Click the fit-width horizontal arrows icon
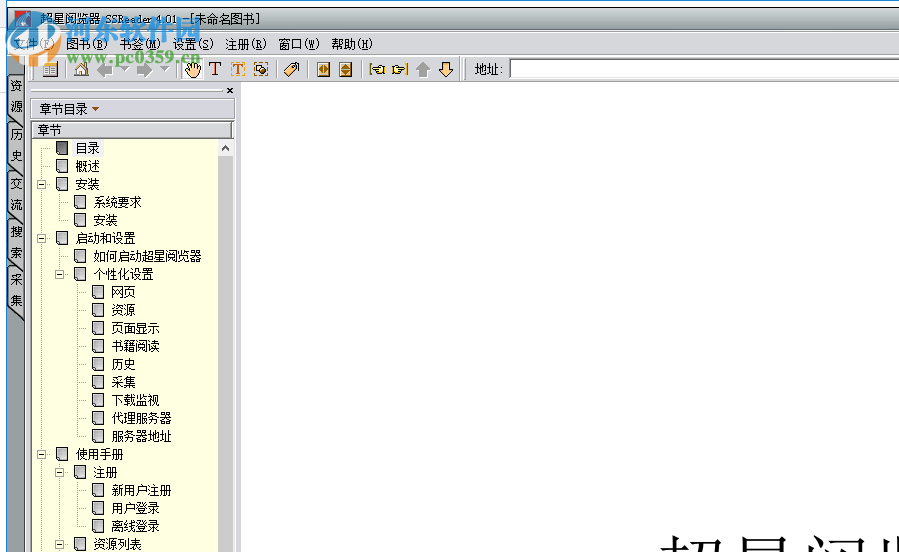This screenshot has height=552, width=899. click(323, 69)
